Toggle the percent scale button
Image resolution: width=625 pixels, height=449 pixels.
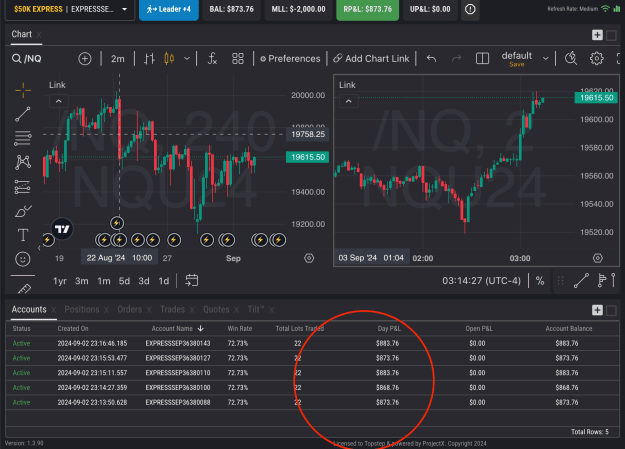click(x=540, y=281)
